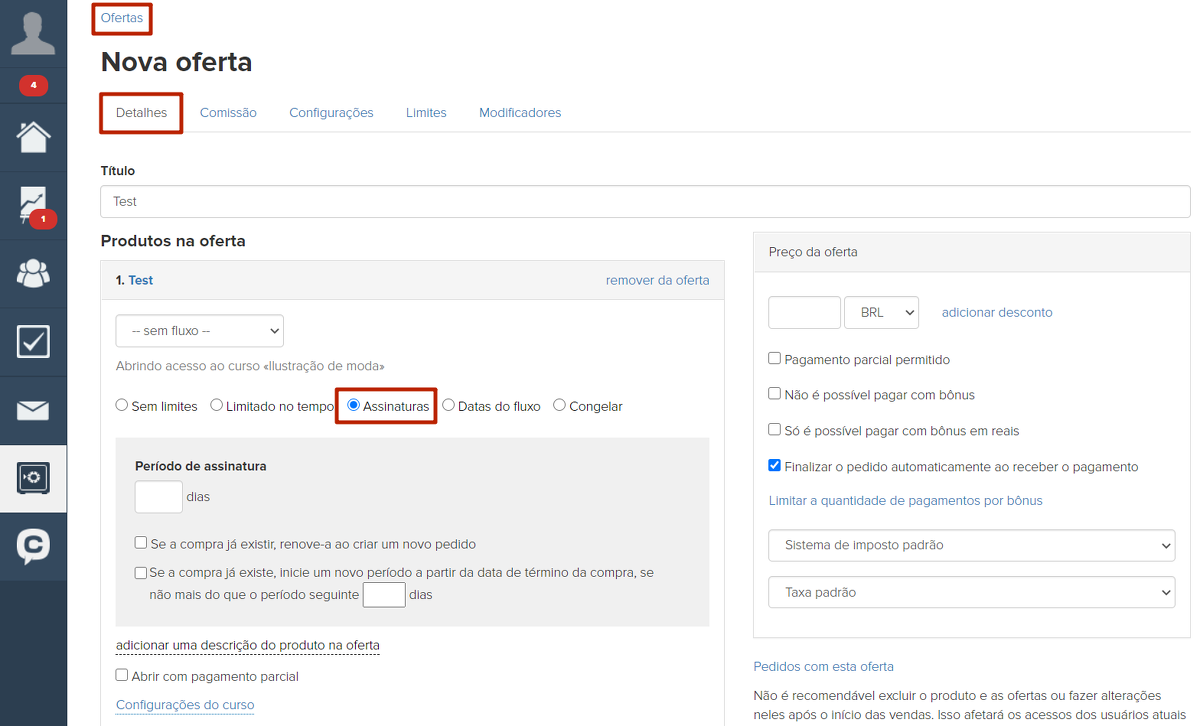Select the safe sales icon in sidebar

pyautogui.click(x=33, y=478)
